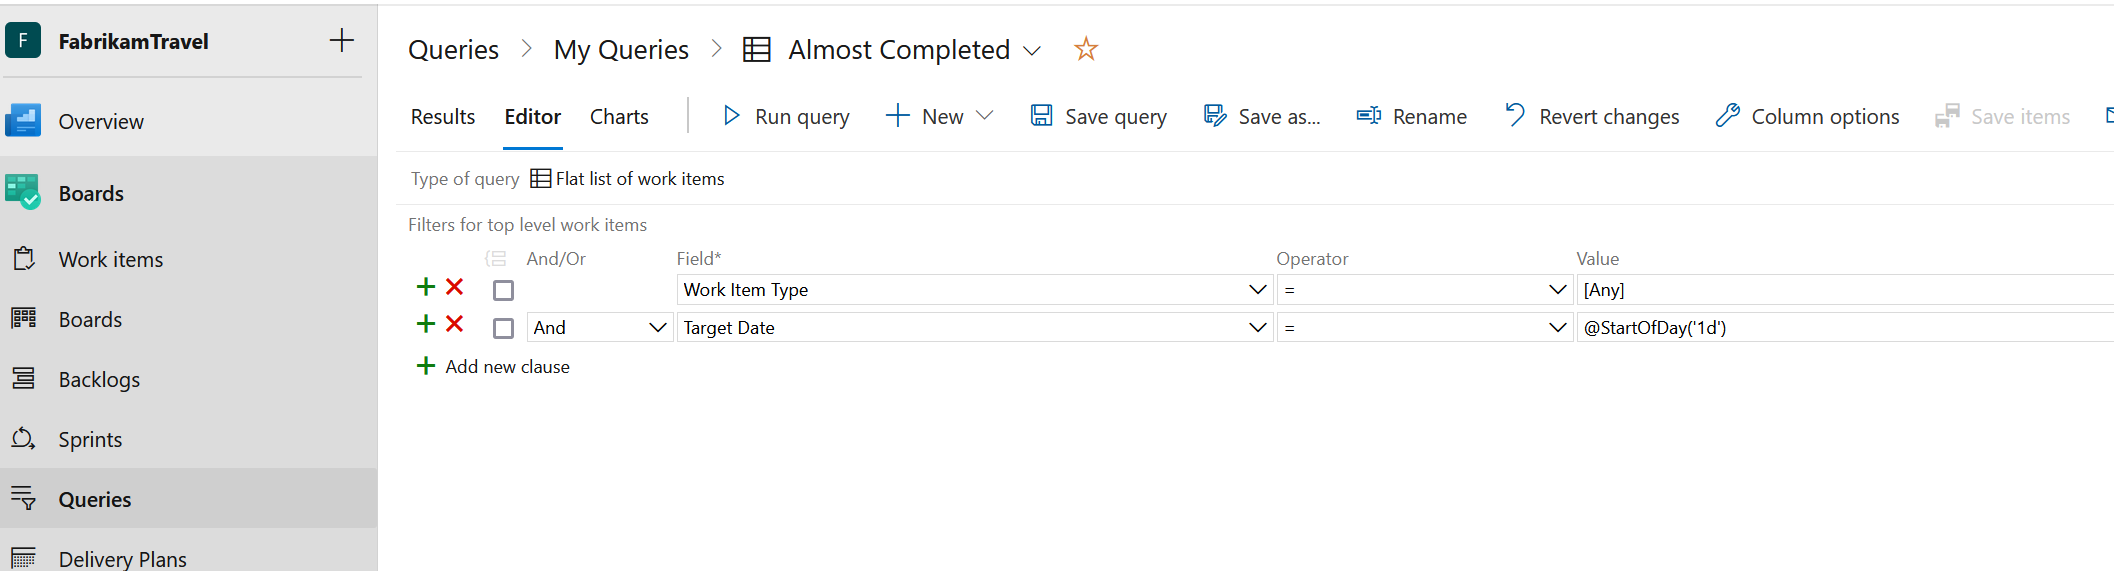Screen dimensions: 2114x571
Task: Switch to the Results tab
Action: click(442, 117)
